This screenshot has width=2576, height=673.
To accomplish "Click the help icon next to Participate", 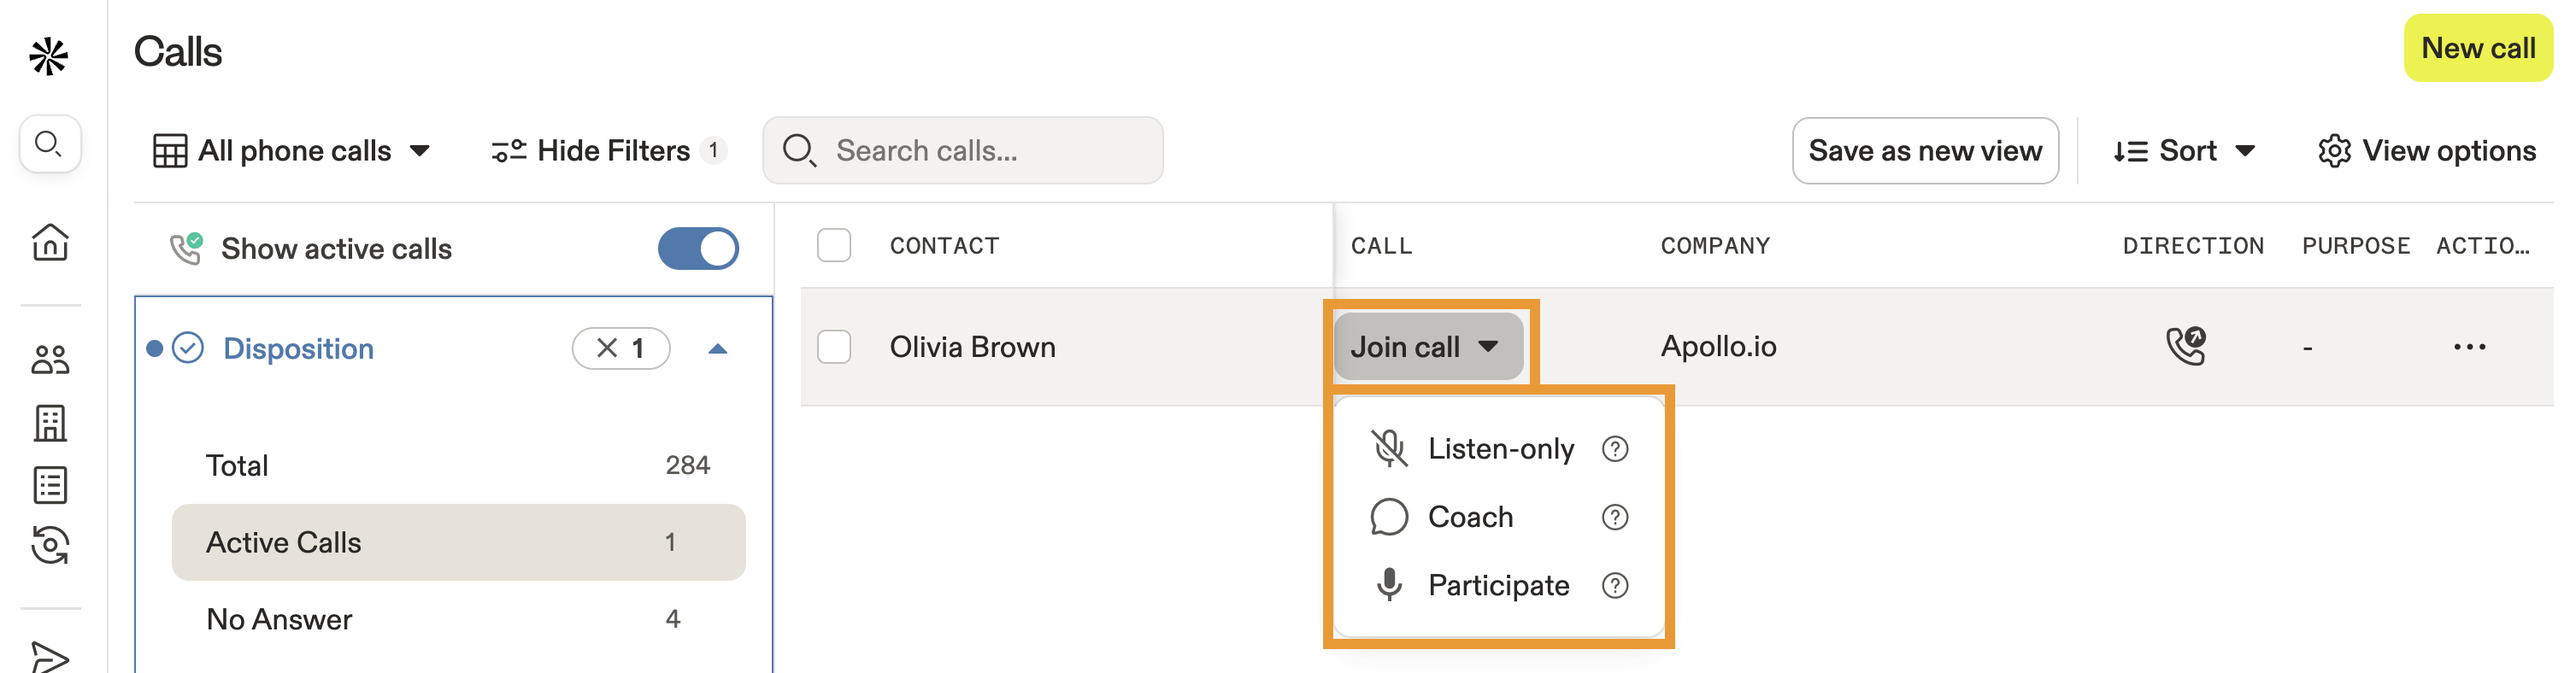I will pos(1616,585).
